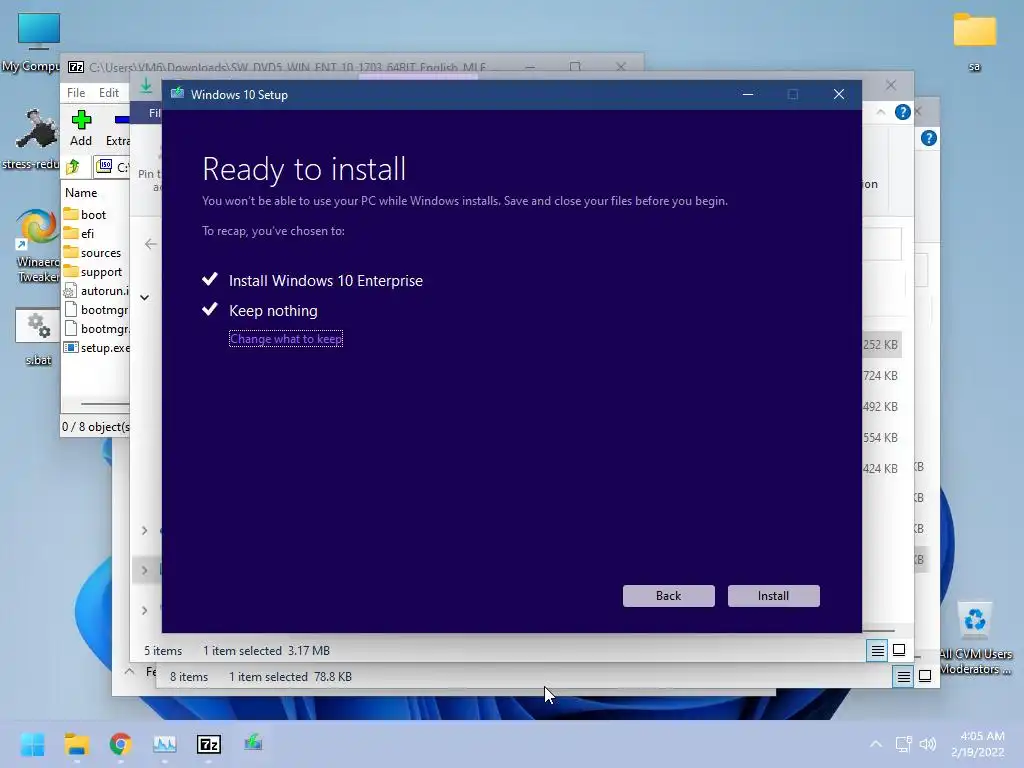Open the s.bat desktop file

coord(38,337)
